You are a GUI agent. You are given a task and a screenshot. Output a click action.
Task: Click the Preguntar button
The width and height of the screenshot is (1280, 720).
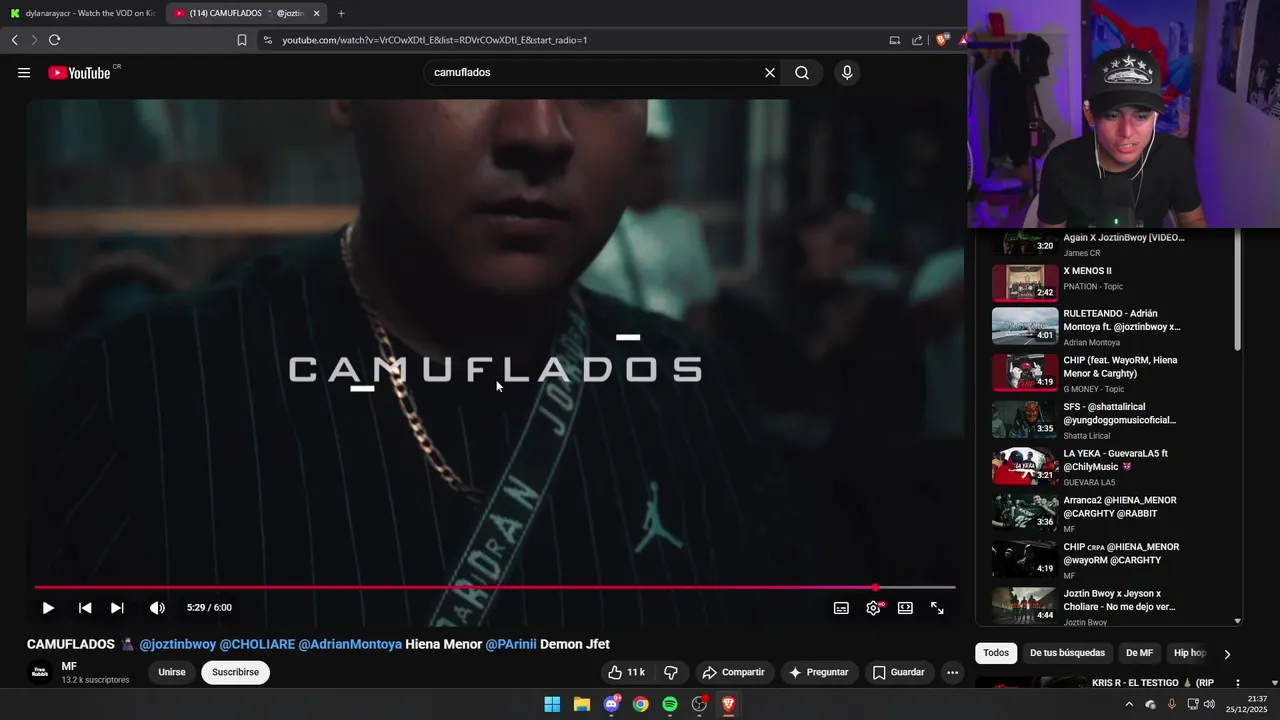tap(819, 672)
